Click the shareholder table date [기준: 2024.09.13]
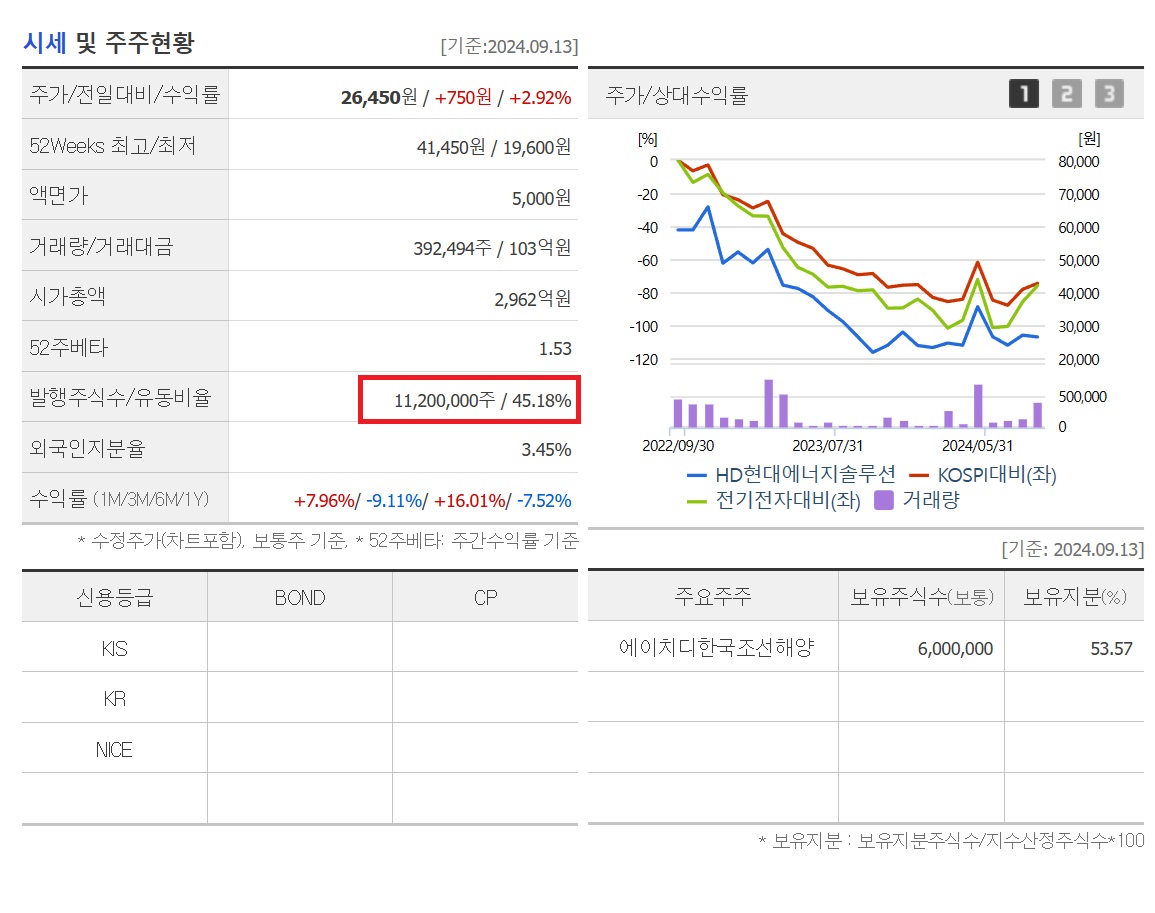This screenshot has height=913, width=1155. [x=1072, y=549]
